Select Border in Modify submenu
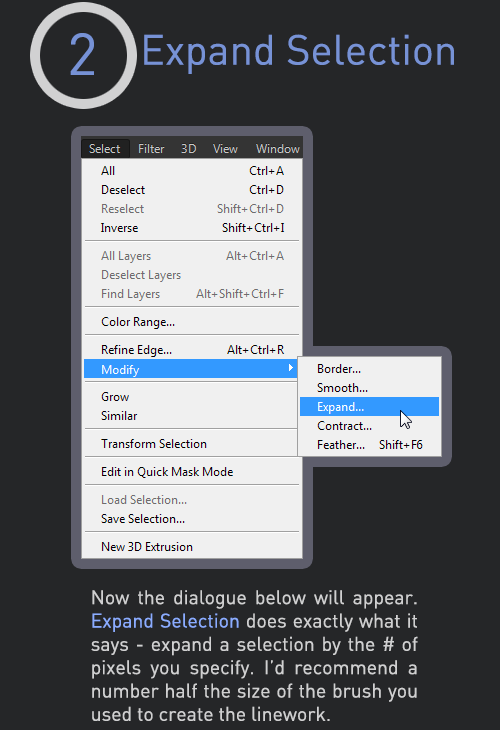 [x=370, y=369]
